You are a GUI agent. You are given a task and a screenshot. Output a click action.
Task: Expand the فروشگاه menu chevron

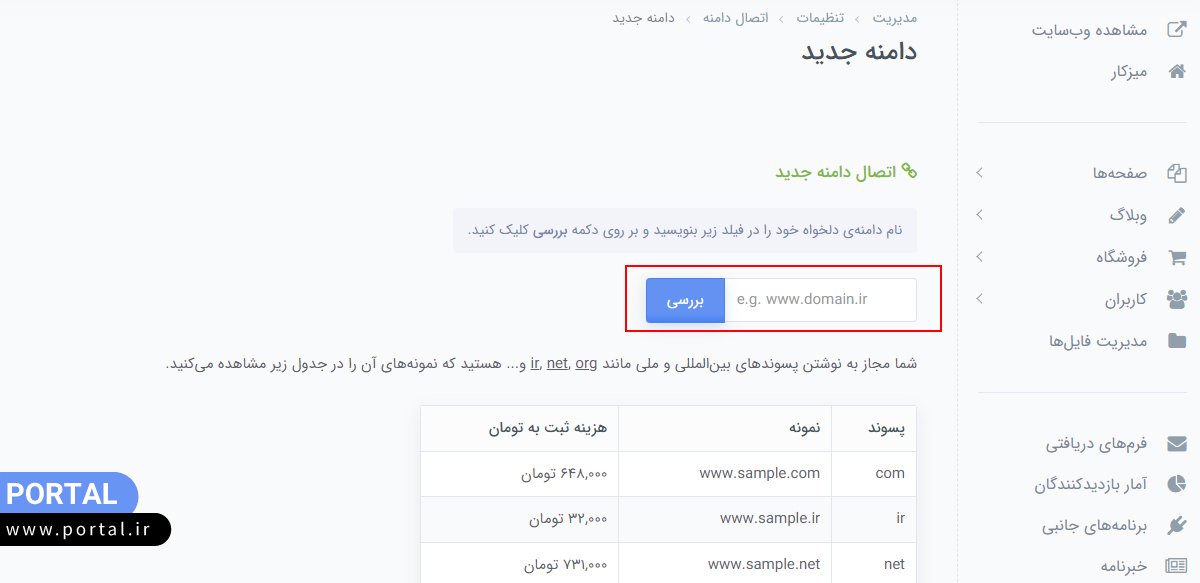point(980,257)
